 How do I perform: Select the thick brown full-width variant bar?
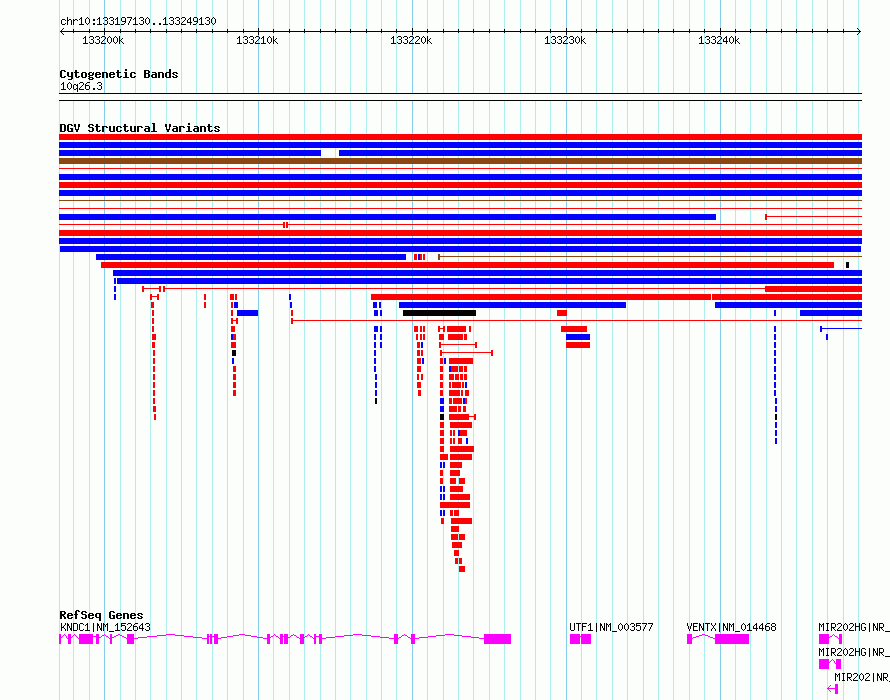coord(460,161)
